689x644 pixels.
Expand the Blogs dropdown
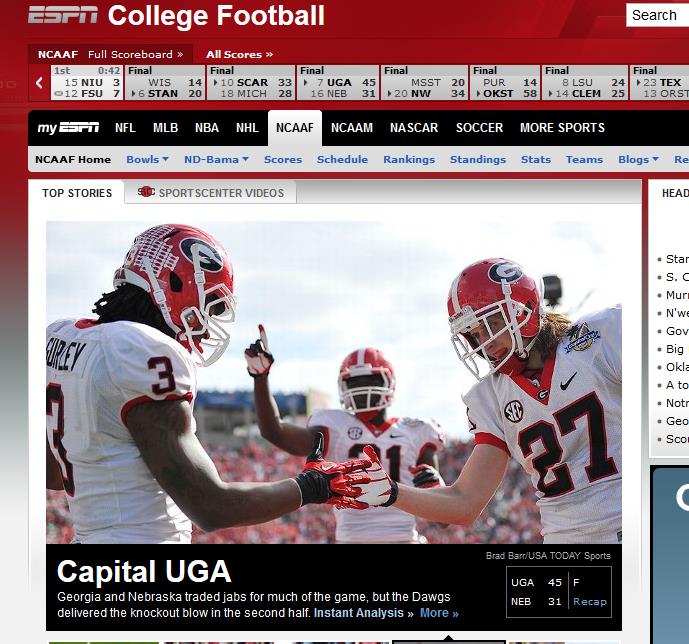pos(638,159)
